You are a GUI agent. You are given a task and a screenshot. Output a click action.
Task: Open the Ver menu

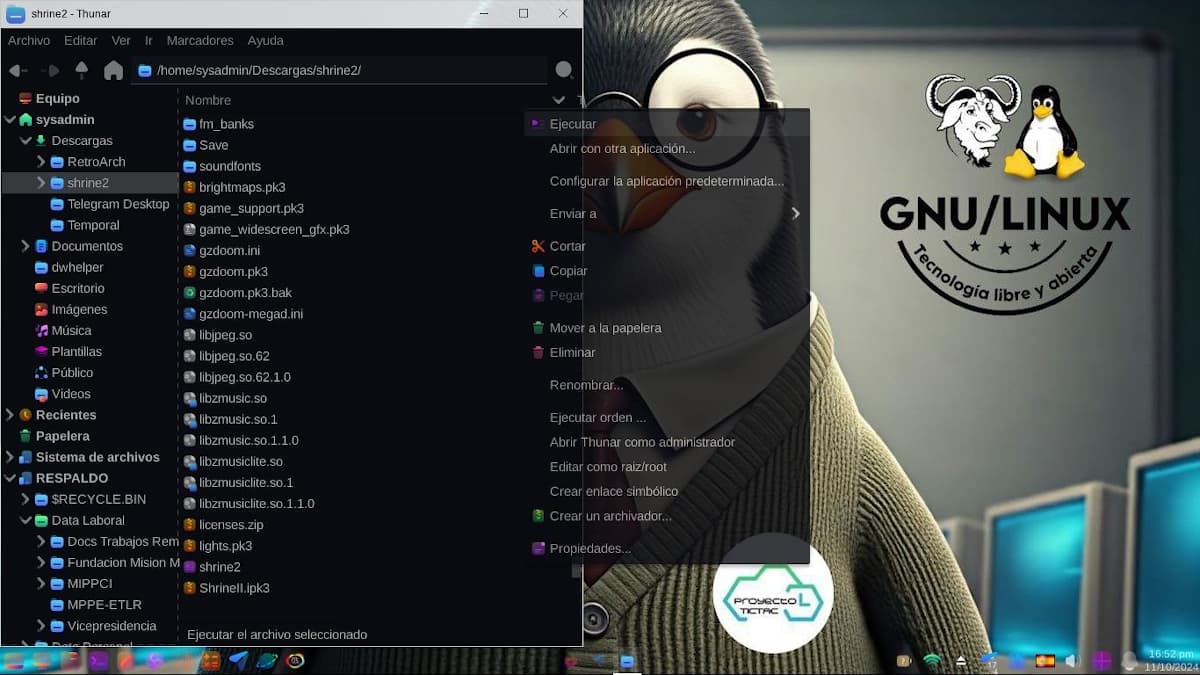point(121,41)
